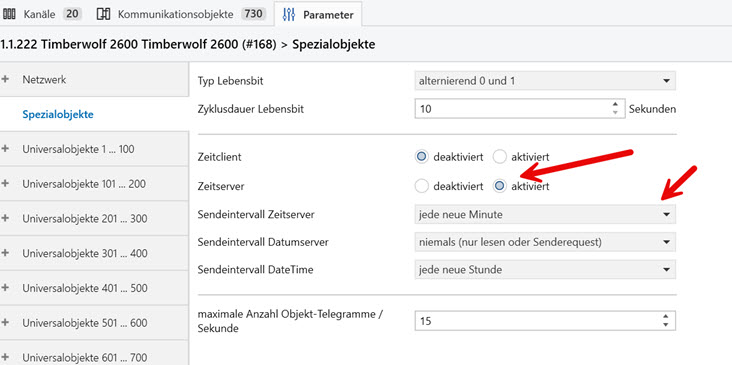Open Sendeintervall Zeitserver dropdown

(545, 215)
